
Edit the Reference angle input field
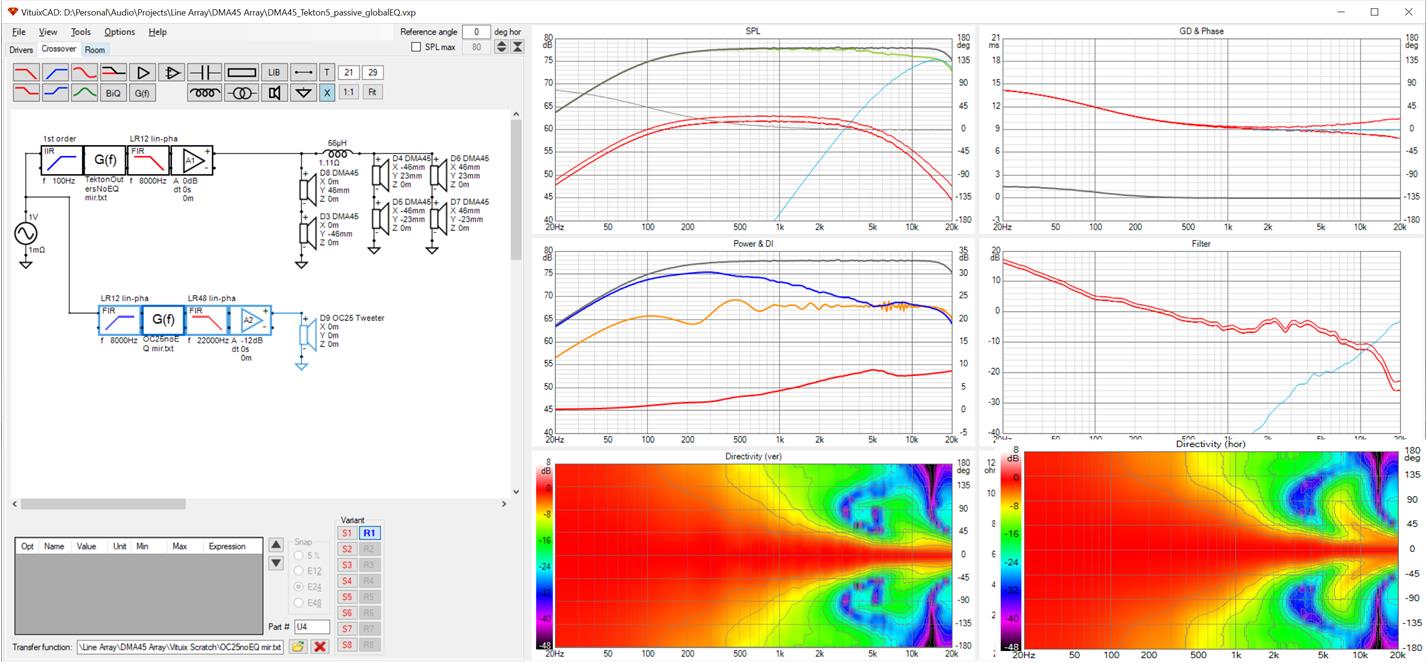coord(476,32)
